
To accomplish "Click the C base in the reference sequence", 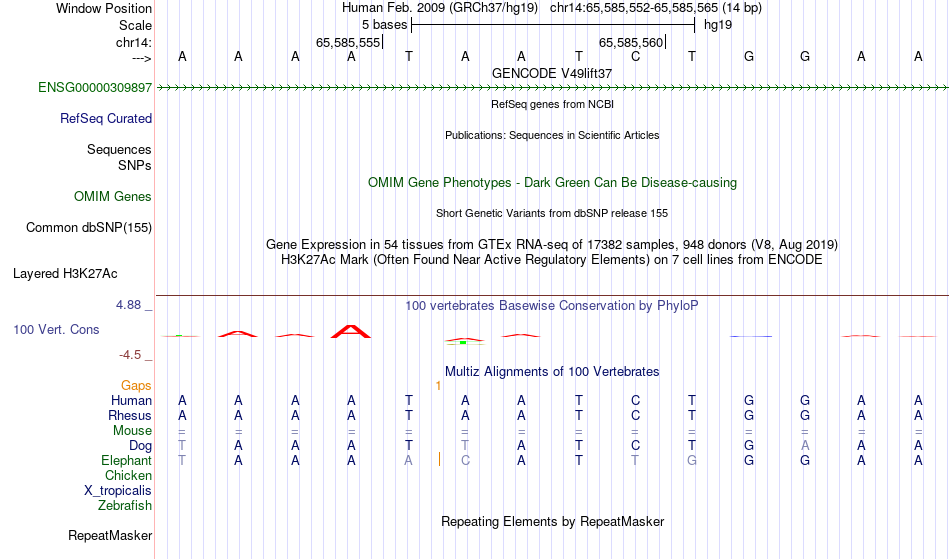I will tap(636, 56).
